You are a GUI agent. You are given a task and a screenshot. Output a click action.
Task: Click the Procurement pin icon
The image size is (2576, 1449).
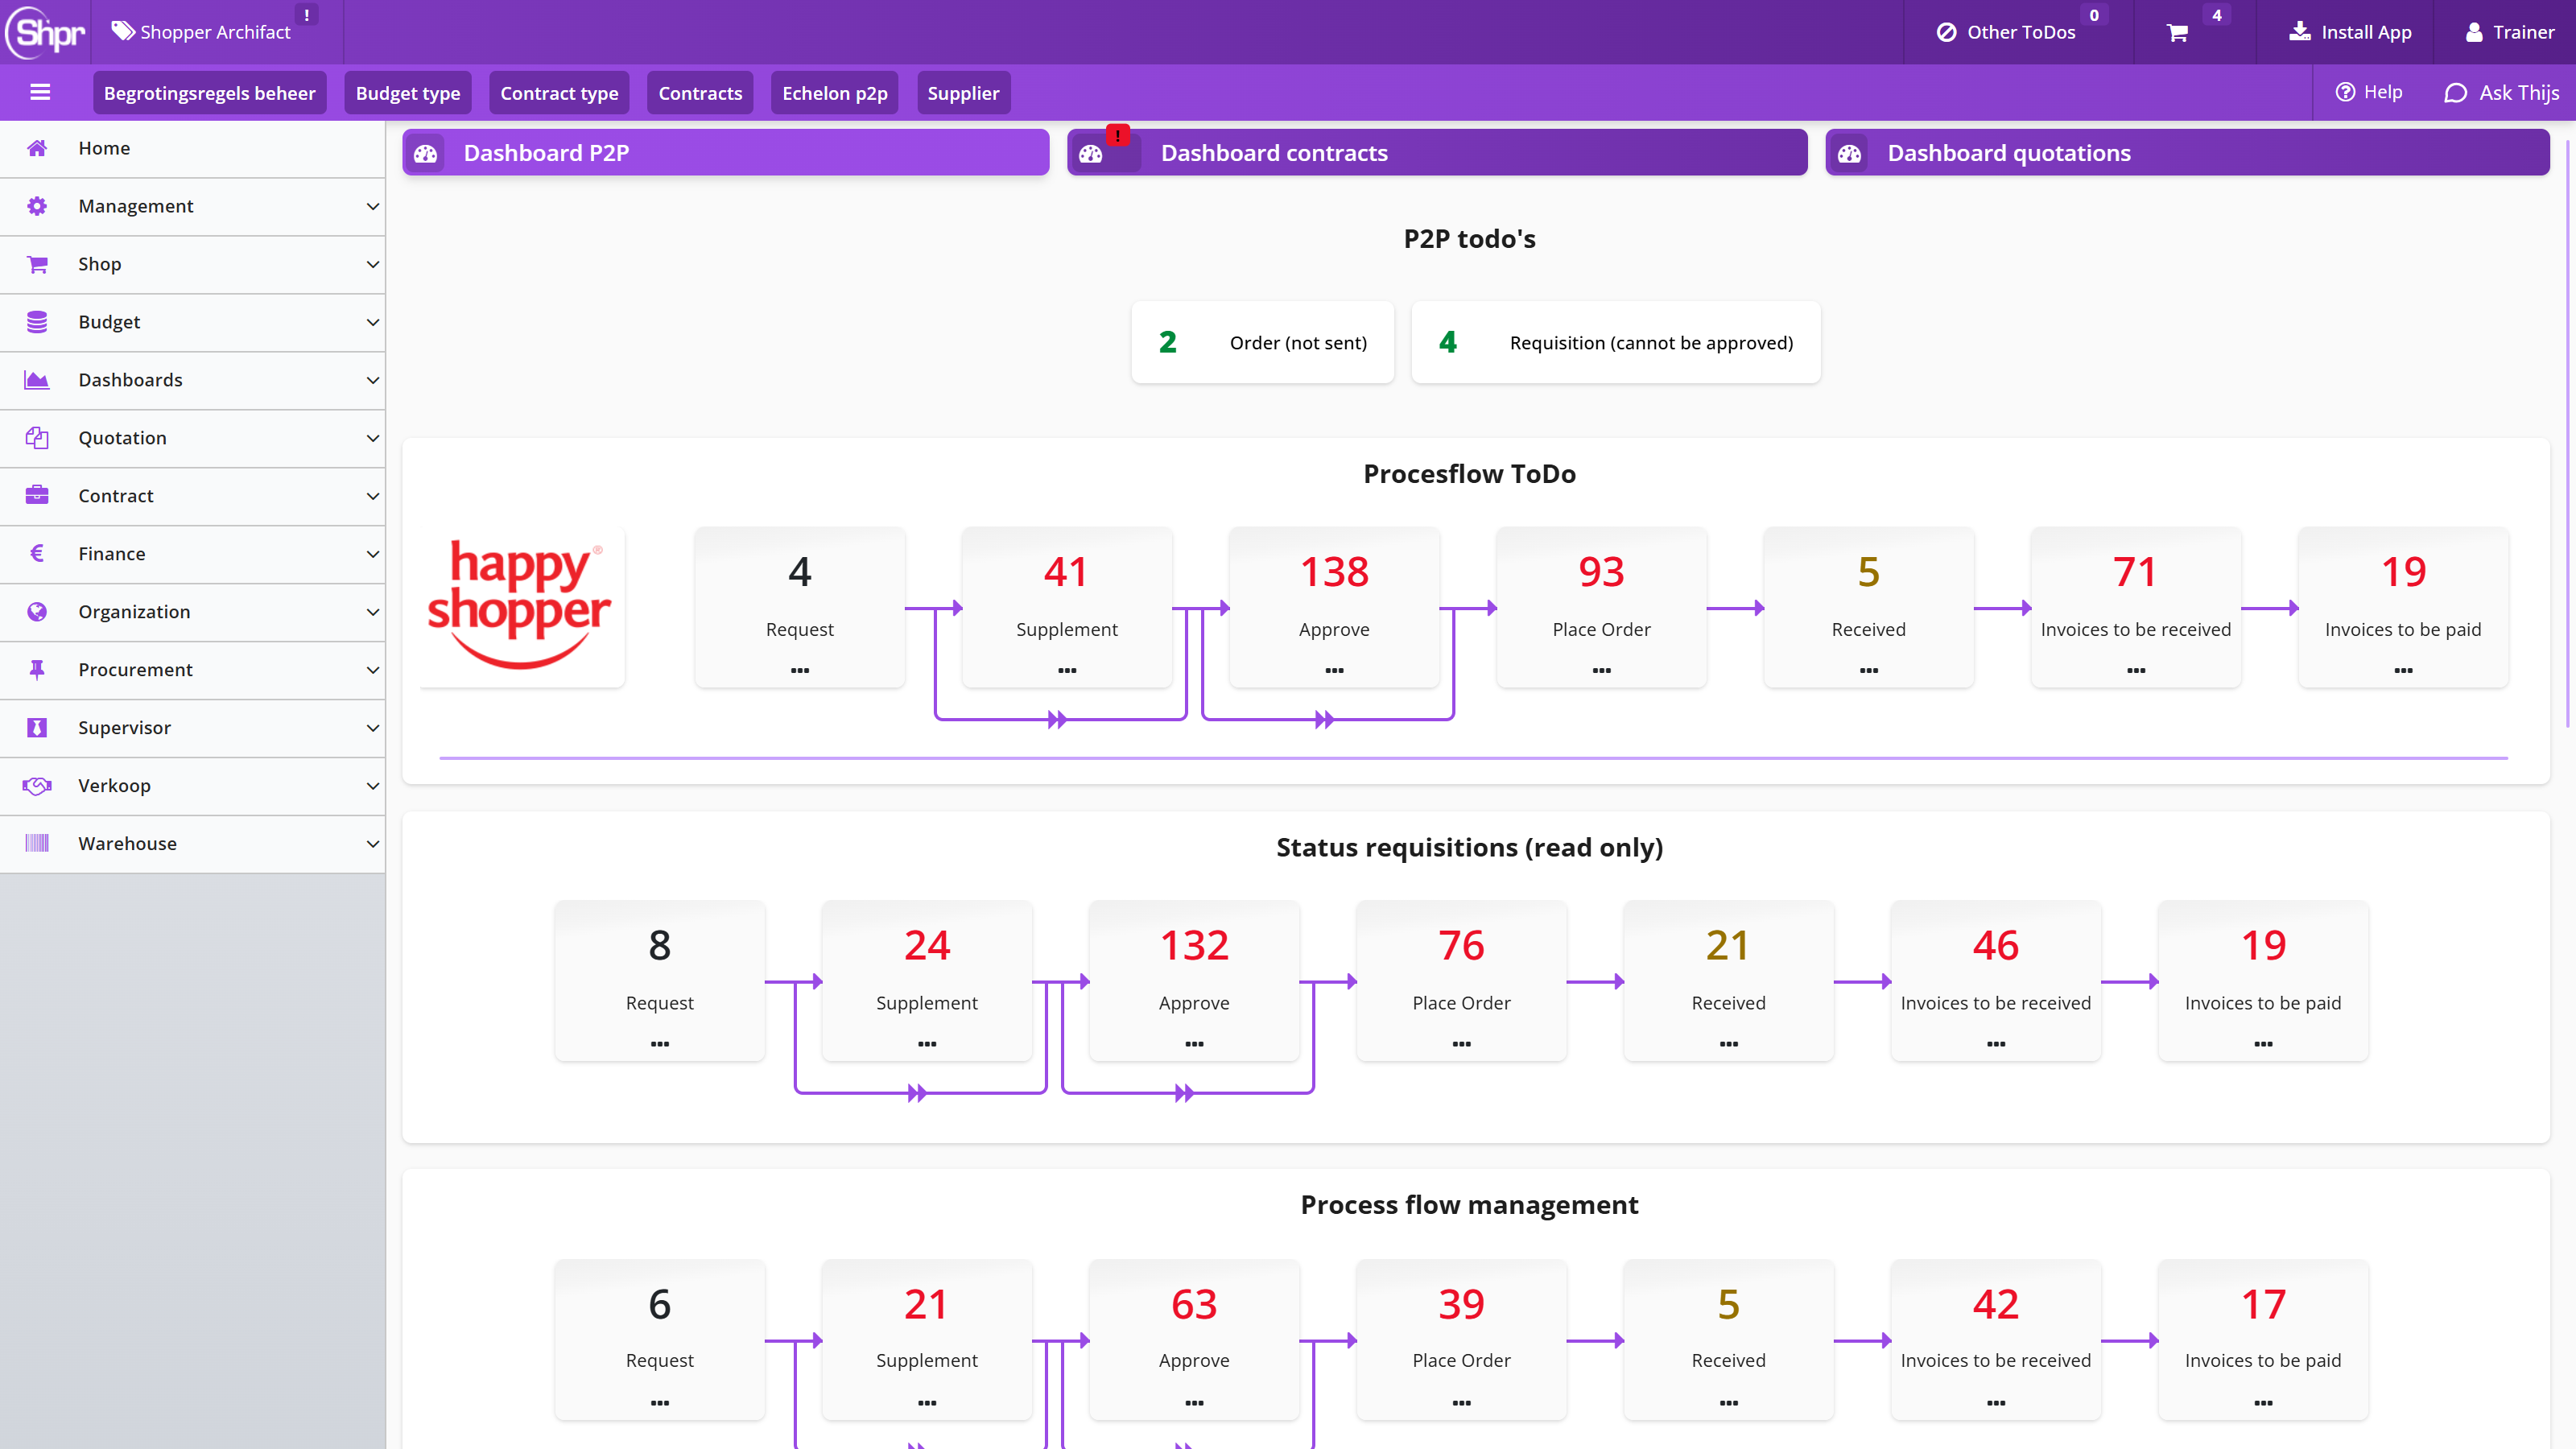click(x=37, y=670)
